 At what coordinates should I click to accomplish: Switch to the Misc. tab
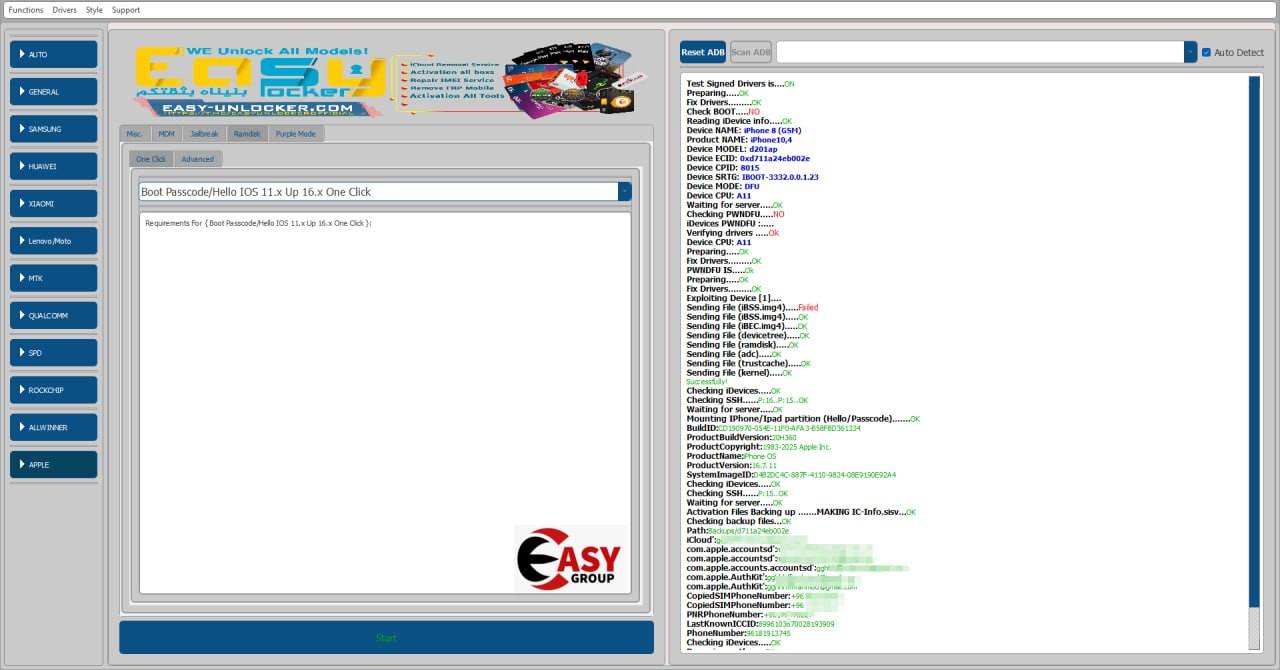coord(135,133)
